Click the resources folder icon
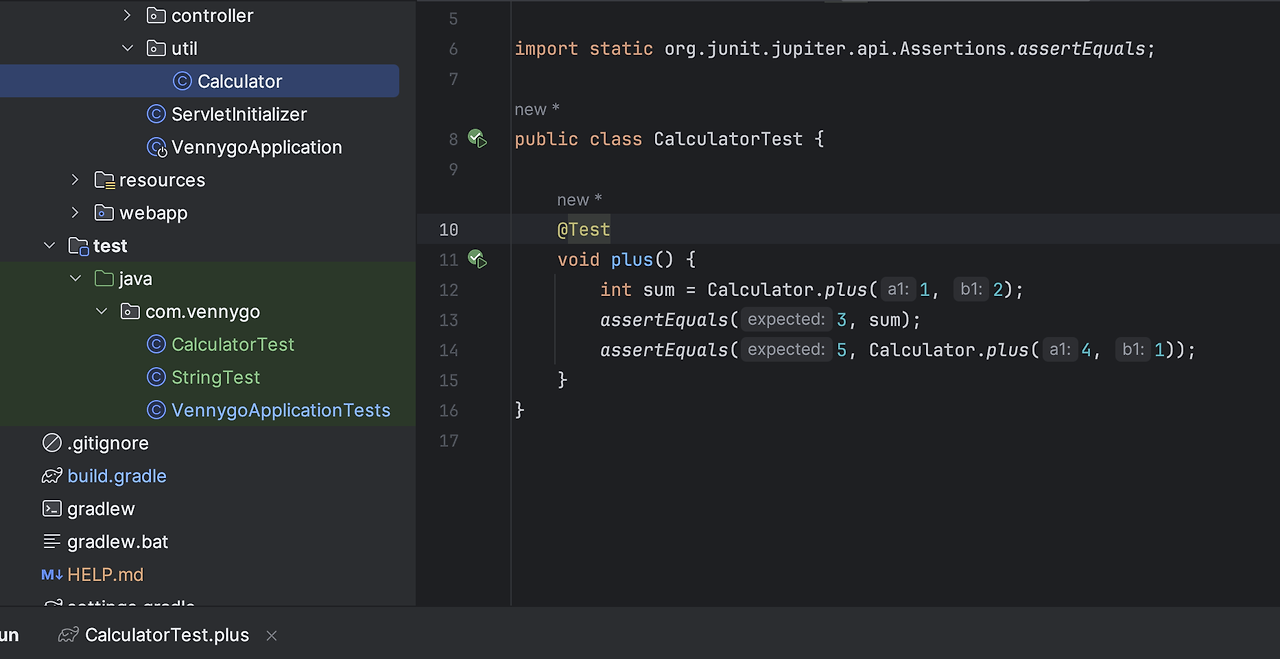This screenshot has height=659, width=1280. [104, 180]
